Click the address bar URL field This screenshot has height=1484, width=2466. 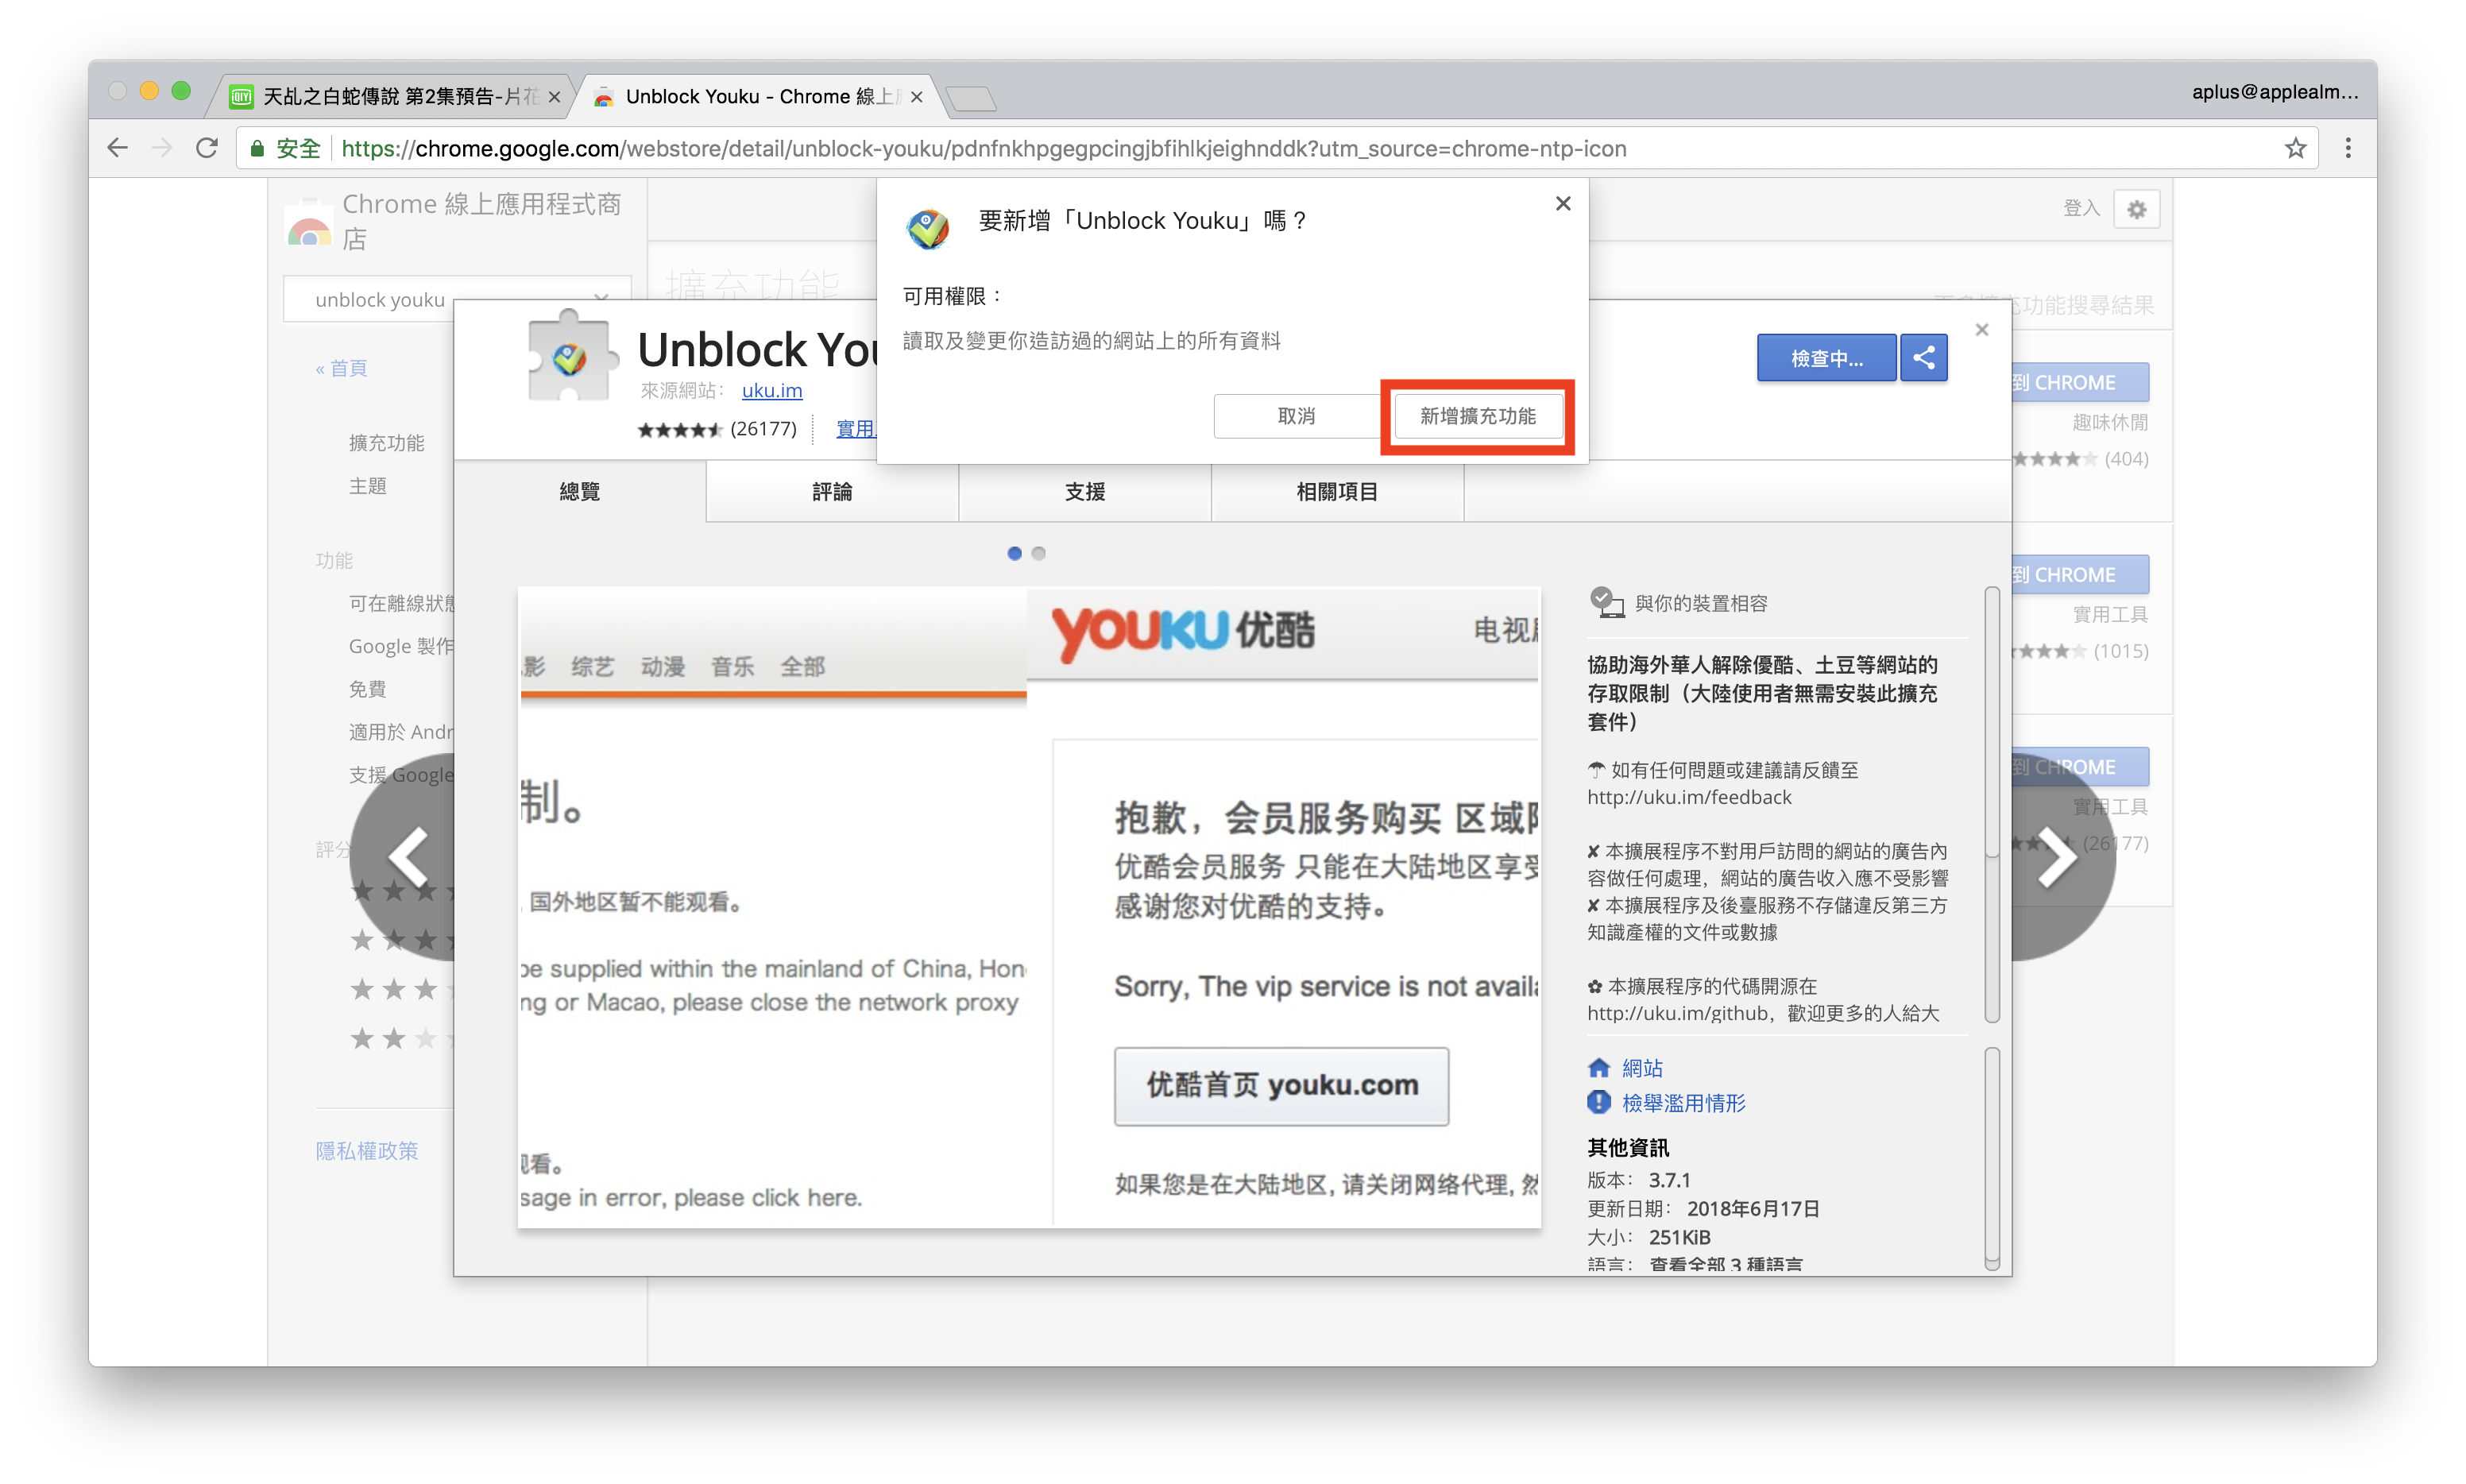pos(1278,148)
